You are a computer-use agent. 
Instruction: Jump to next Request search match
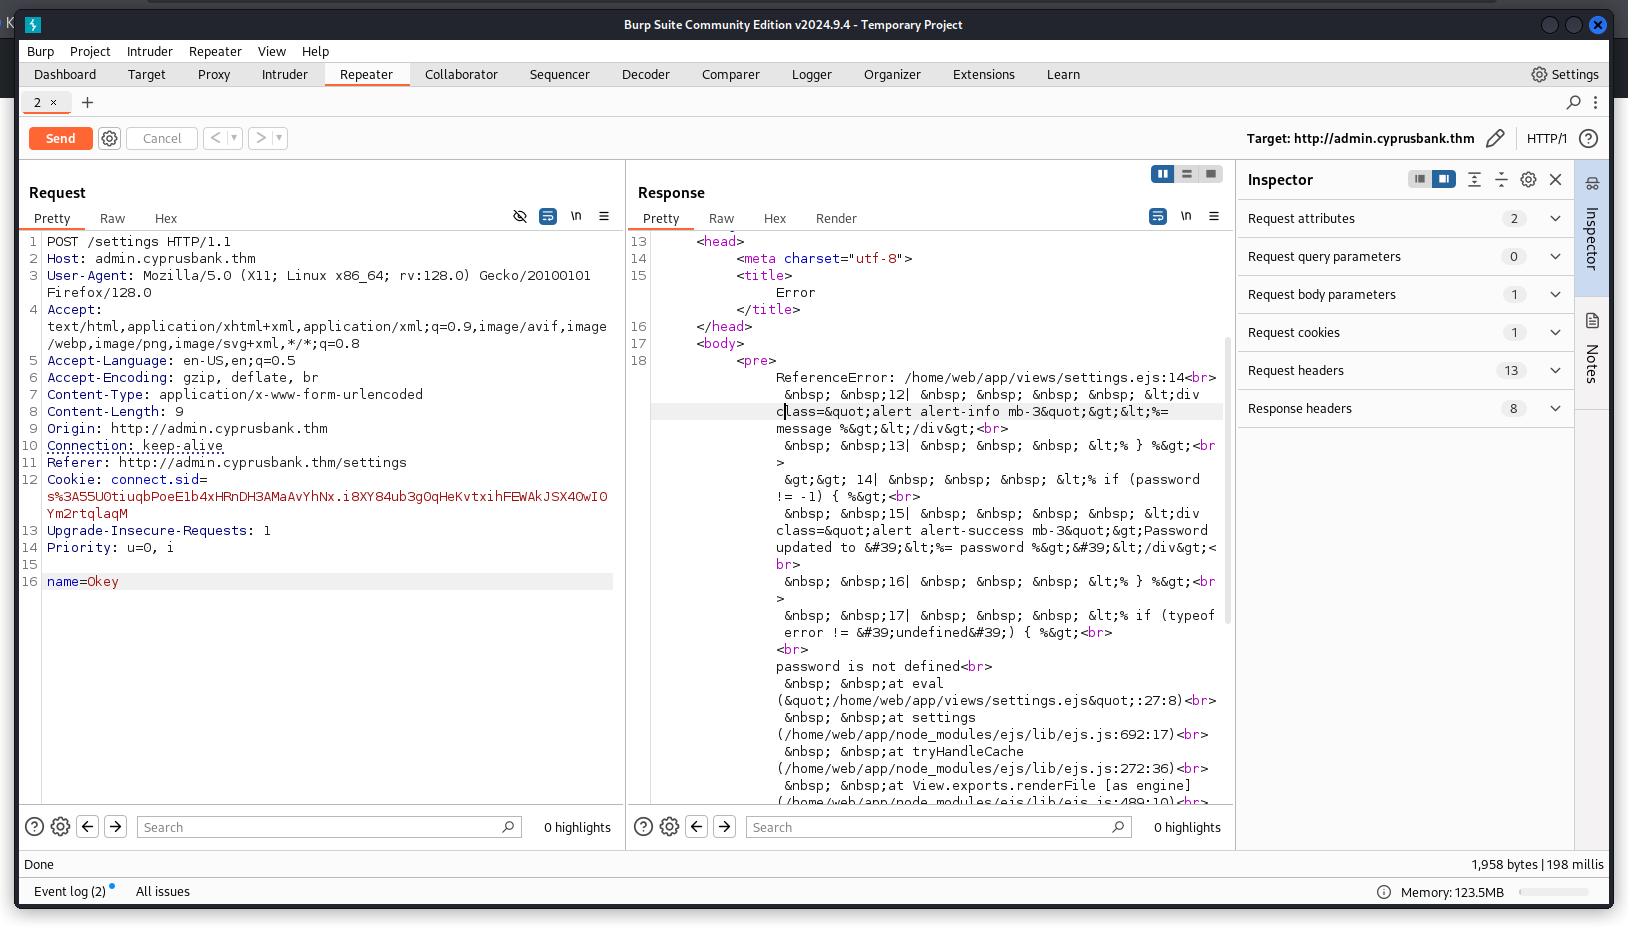coord(116,826)
